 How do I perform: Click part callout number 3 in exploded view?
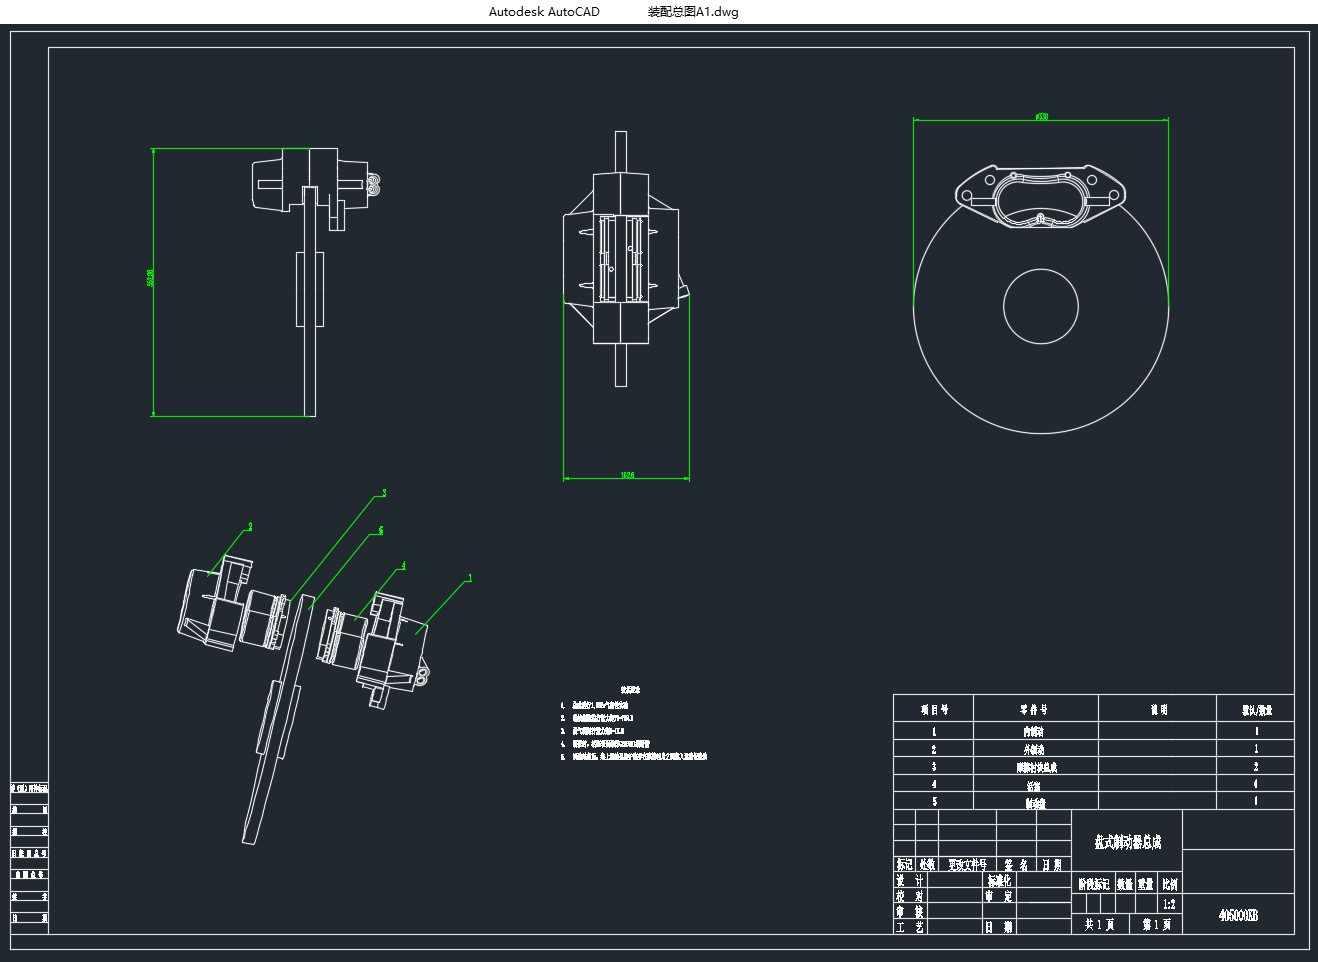pyautogui.click(x=384, y=493)
